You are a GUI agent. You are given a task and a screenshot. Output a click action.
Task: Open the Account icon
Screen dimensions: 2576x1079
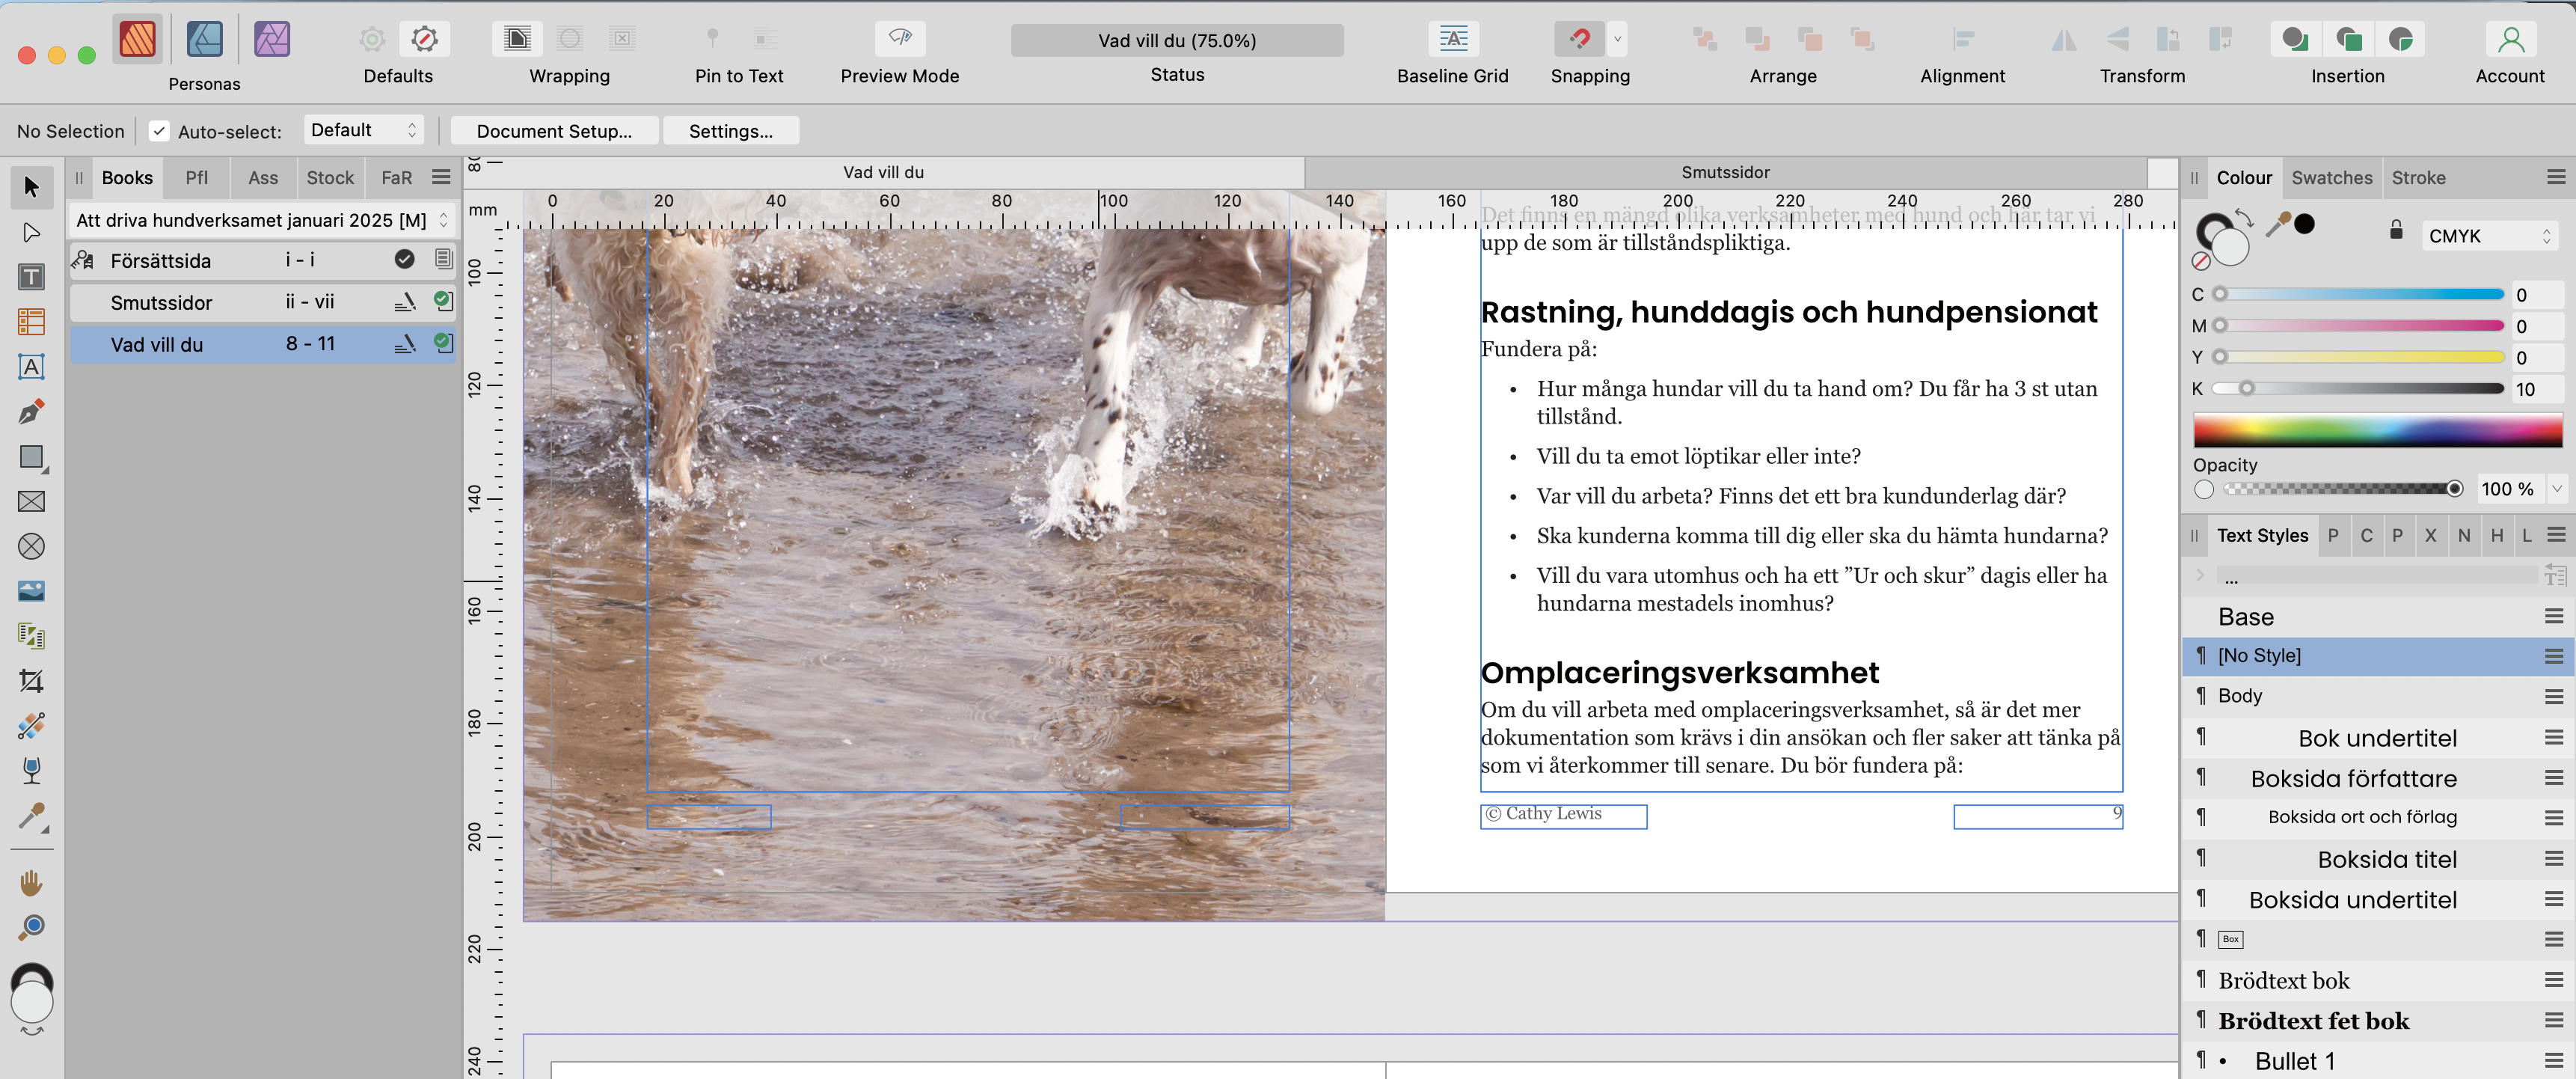pyautogui.click(x=2510, y=38)
